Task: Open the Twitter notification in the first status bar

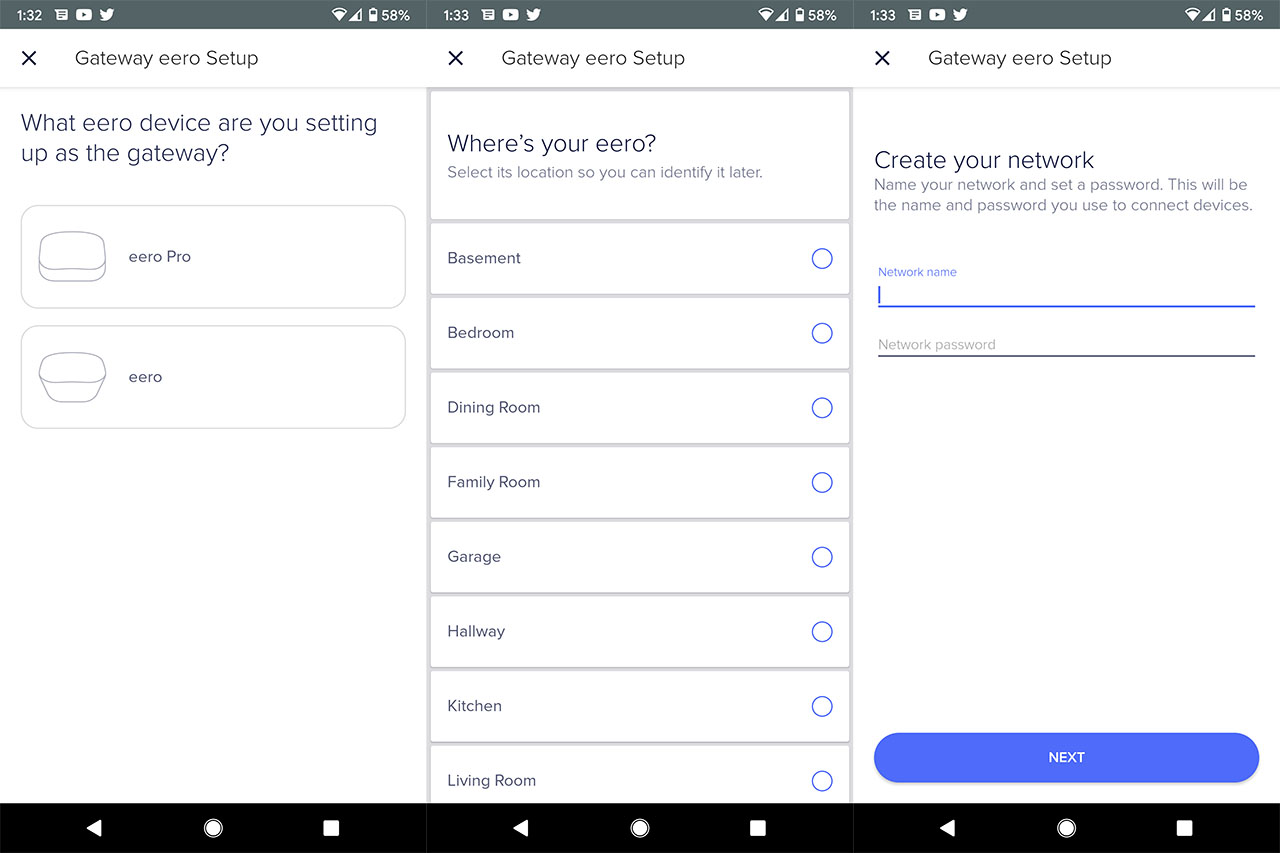Action: 106,15
